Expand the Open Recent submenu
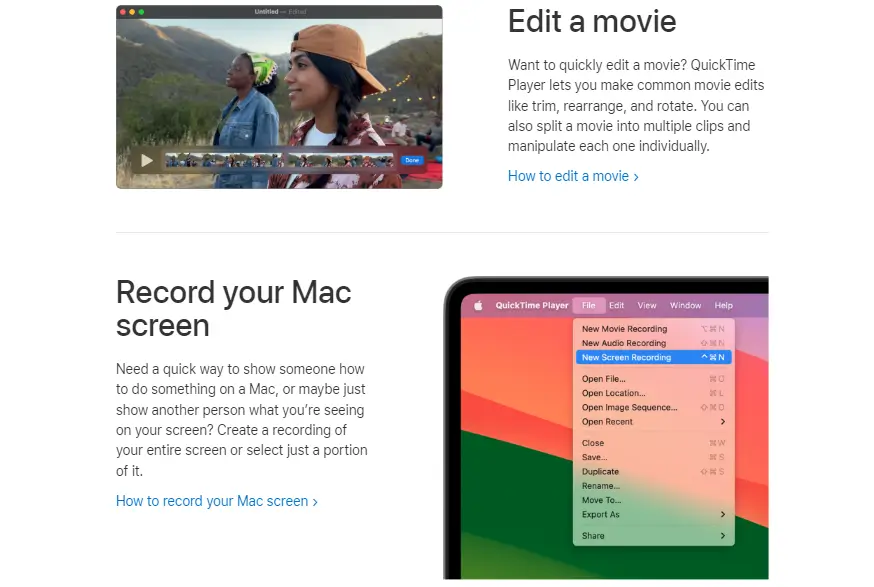The height and width of the screenshot is (587, 874). click(608, 422)
